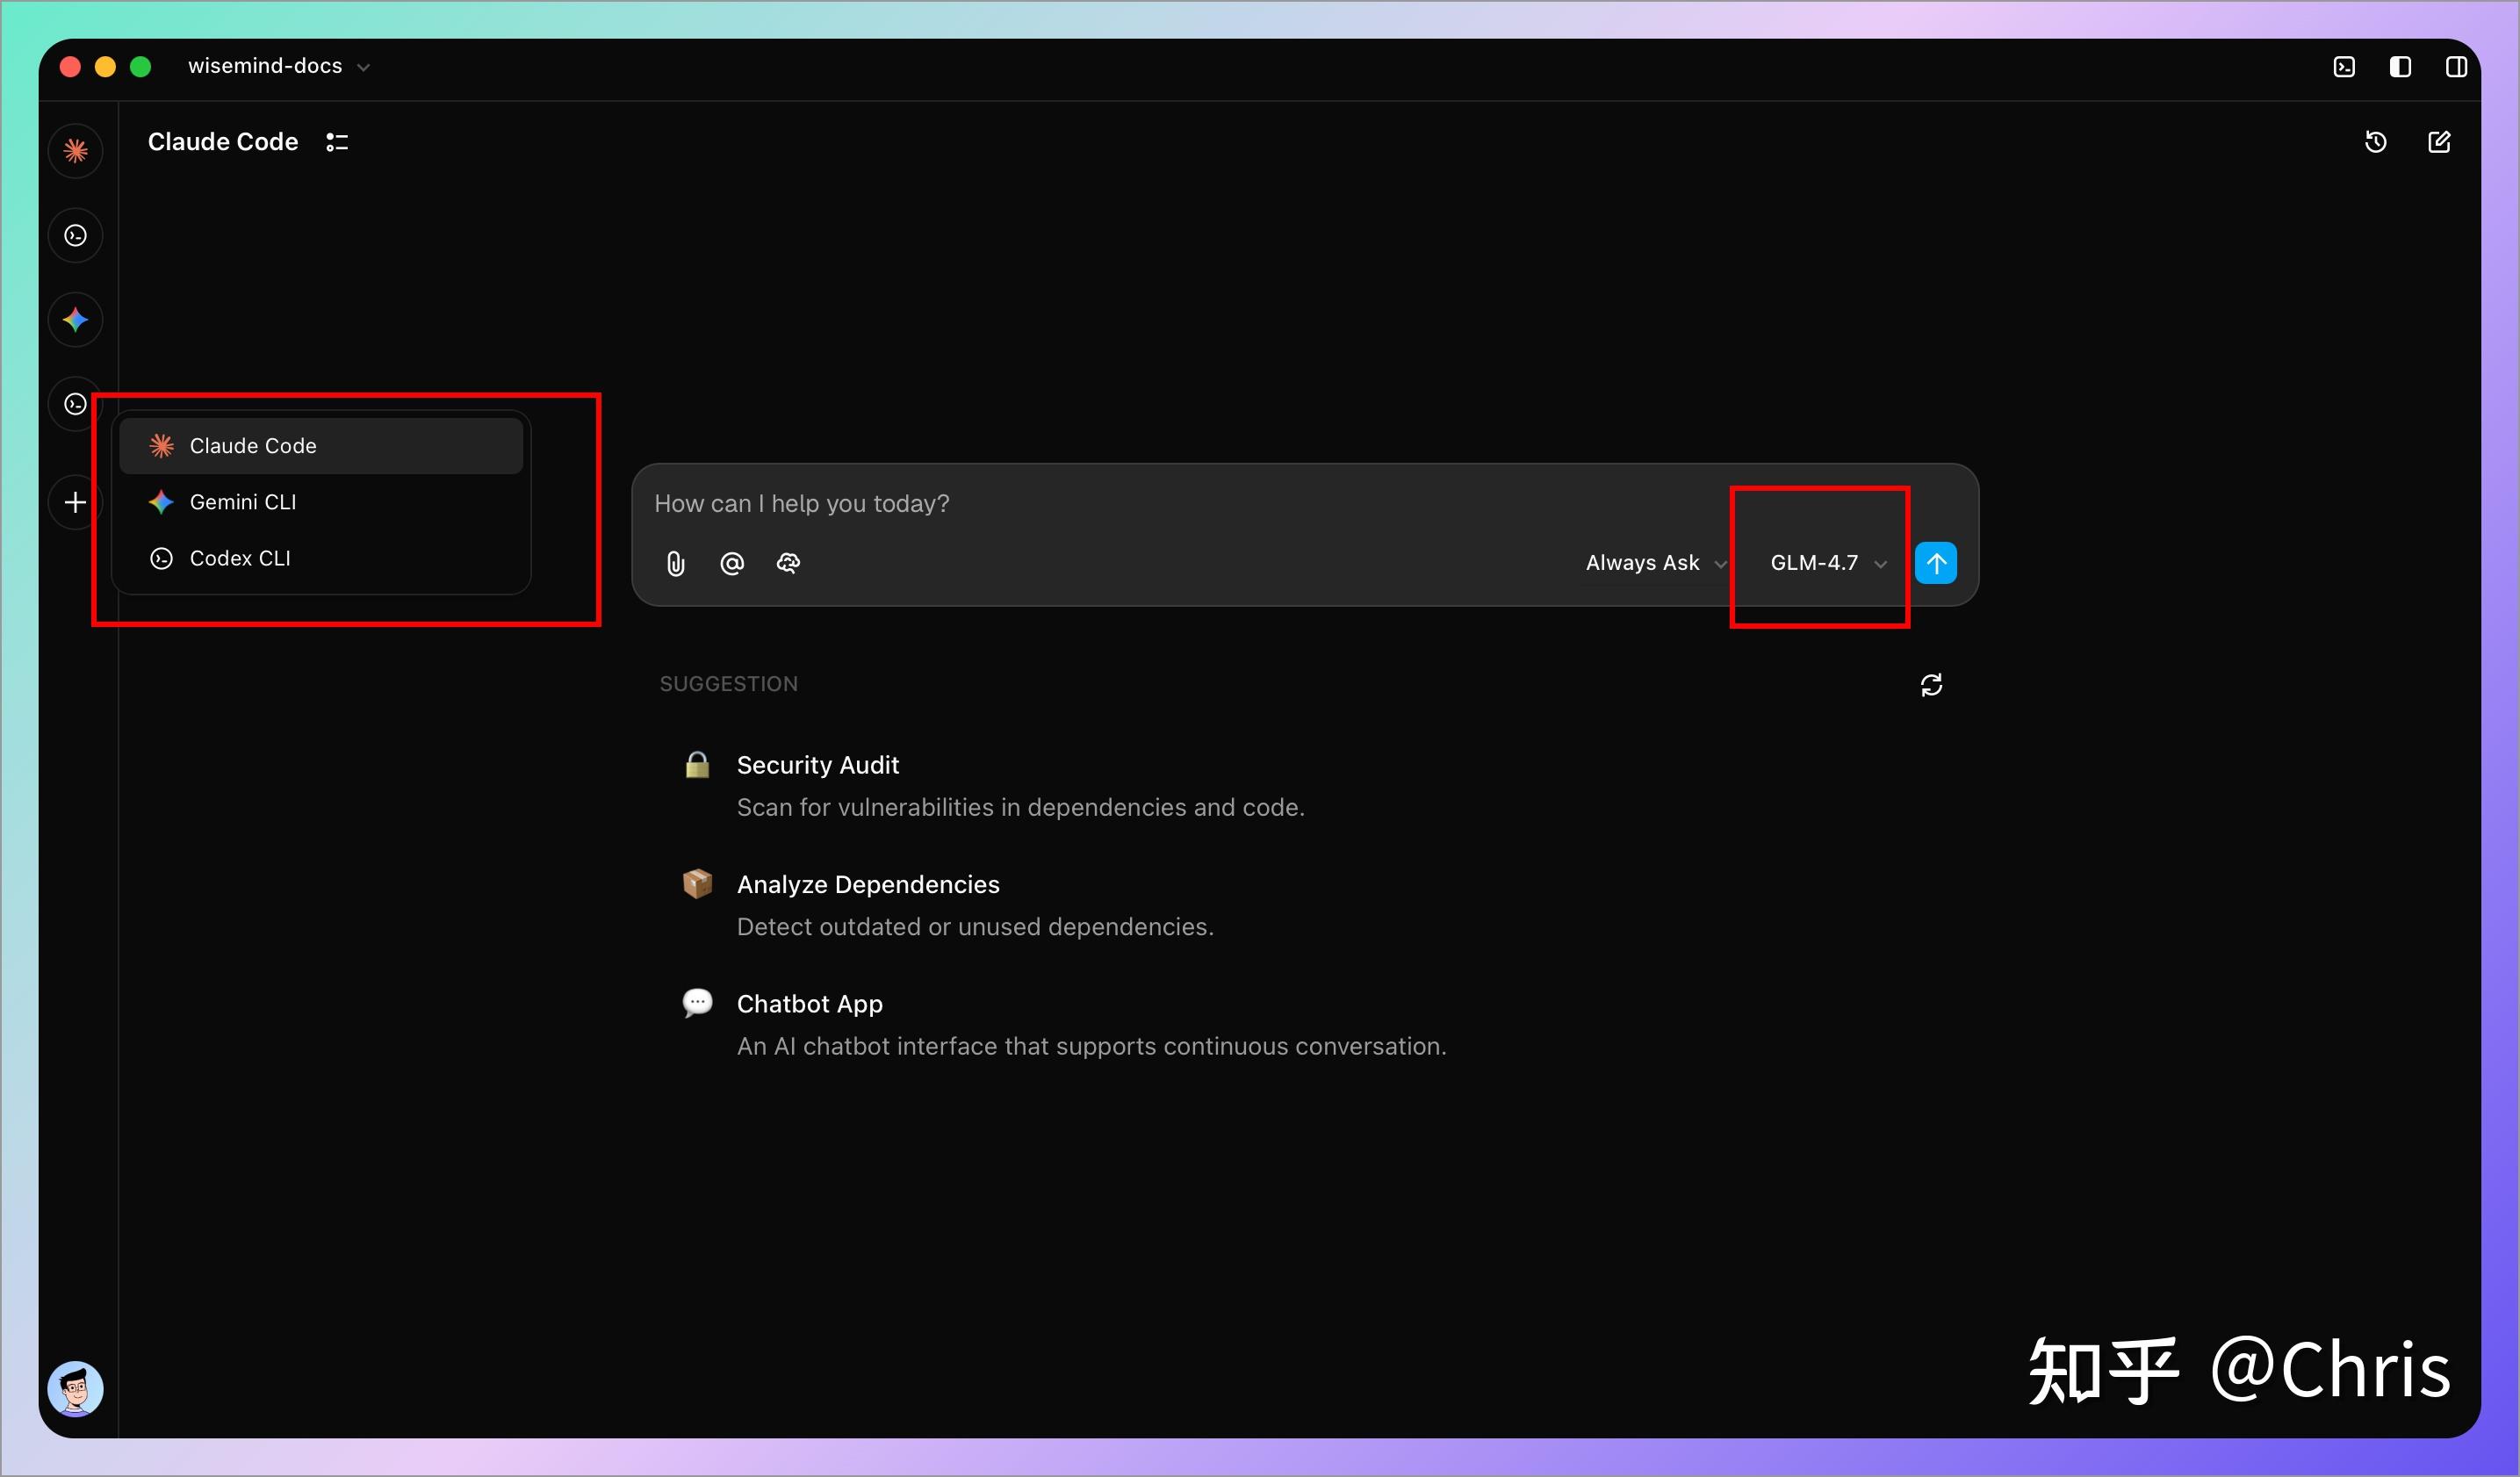
Task: Expand the wisemind-docs project dropdown
Action: pos(278,66)
